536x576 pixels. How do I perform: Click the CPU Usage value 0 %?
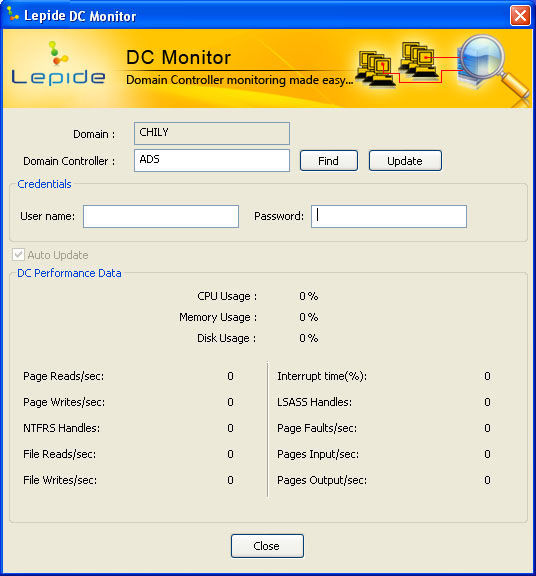coord(308,296)
